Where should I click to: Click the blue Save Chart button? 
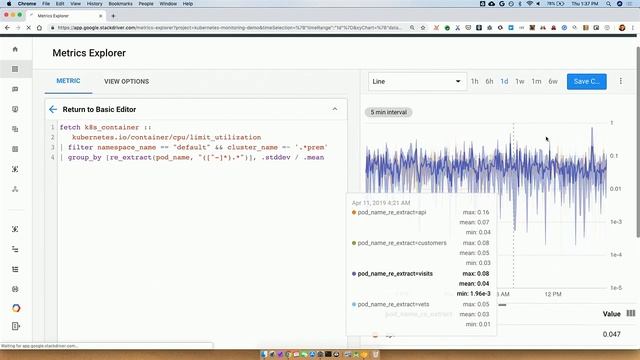click(587, 81)
